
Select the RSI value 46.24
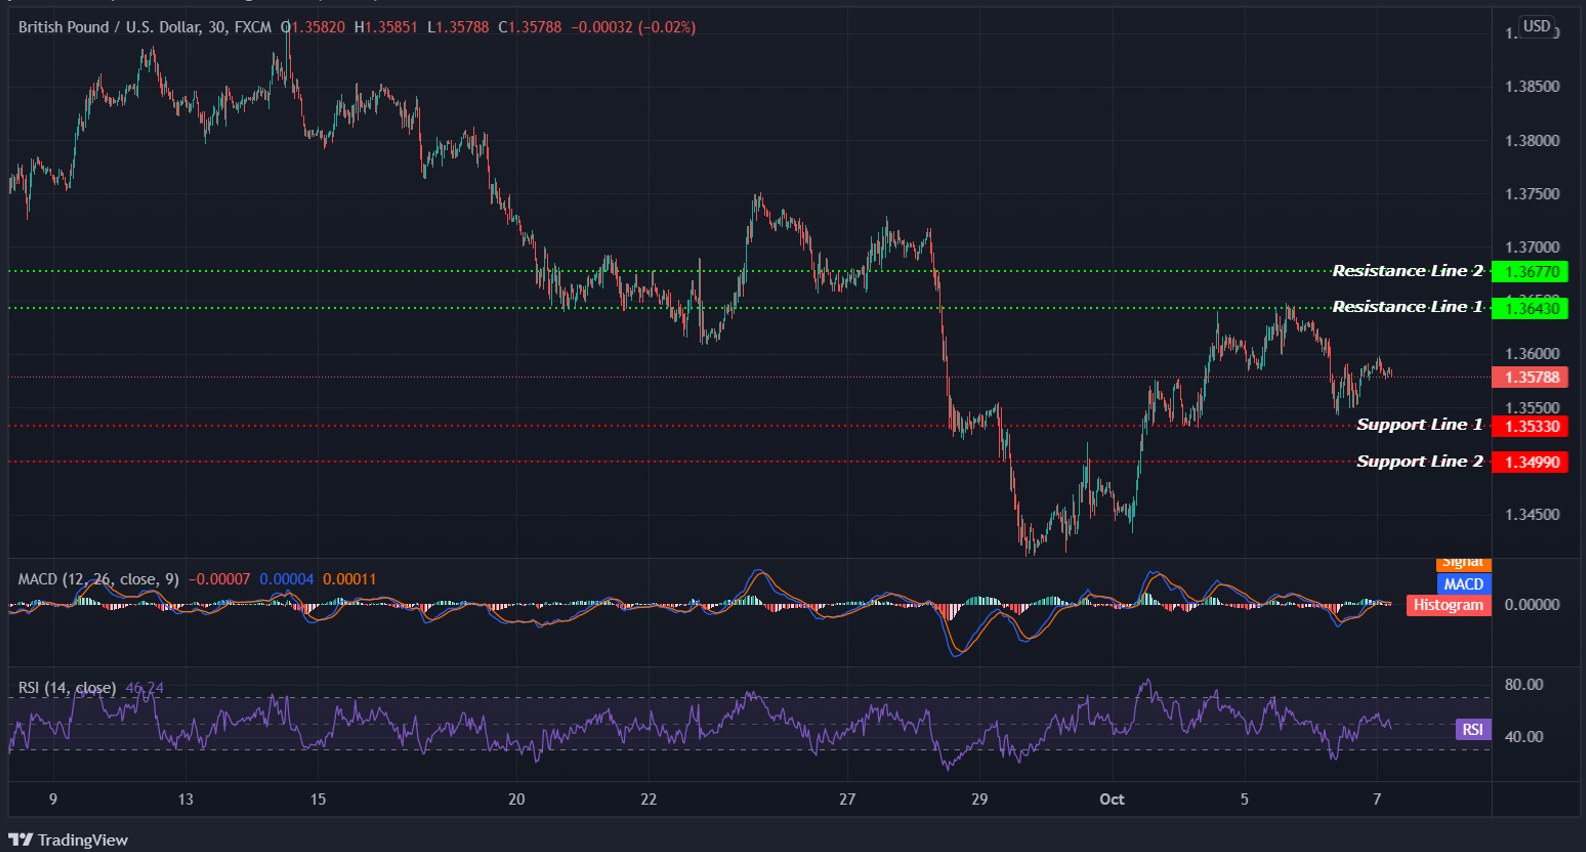144,688
